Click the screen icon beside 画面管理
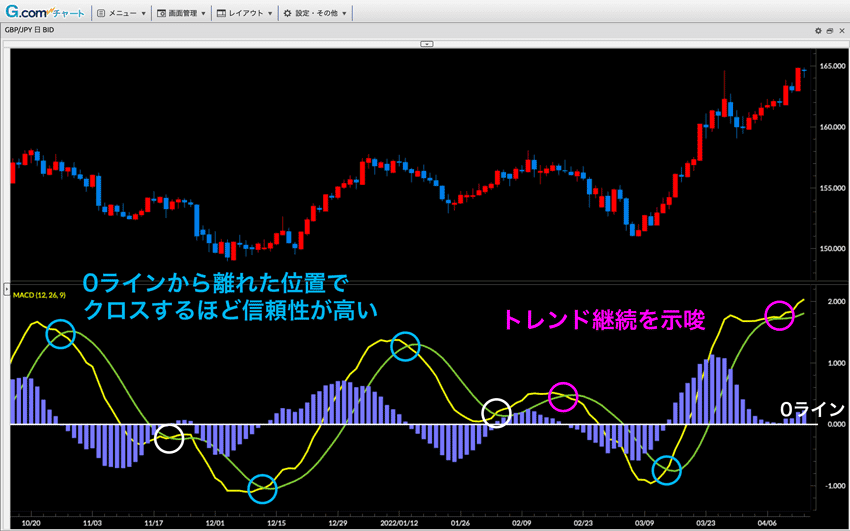This screenshot has height=531, width=850. point(161,14)
